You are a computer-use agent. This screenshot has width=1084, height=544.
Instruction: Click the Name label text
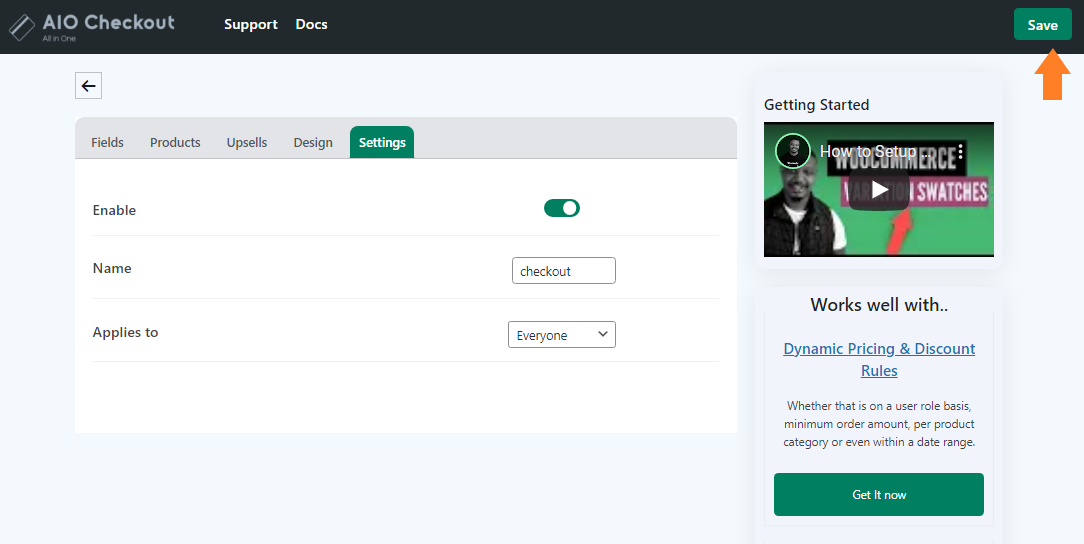point(112,268)
